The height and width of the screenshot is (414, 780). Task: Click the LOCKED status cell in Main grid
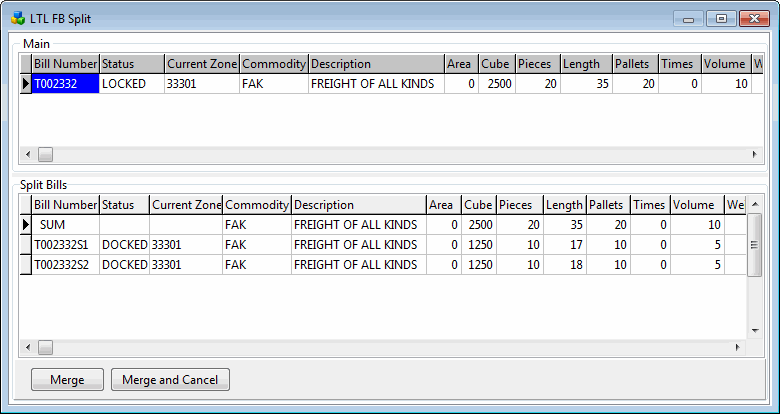tap(131, 84)
